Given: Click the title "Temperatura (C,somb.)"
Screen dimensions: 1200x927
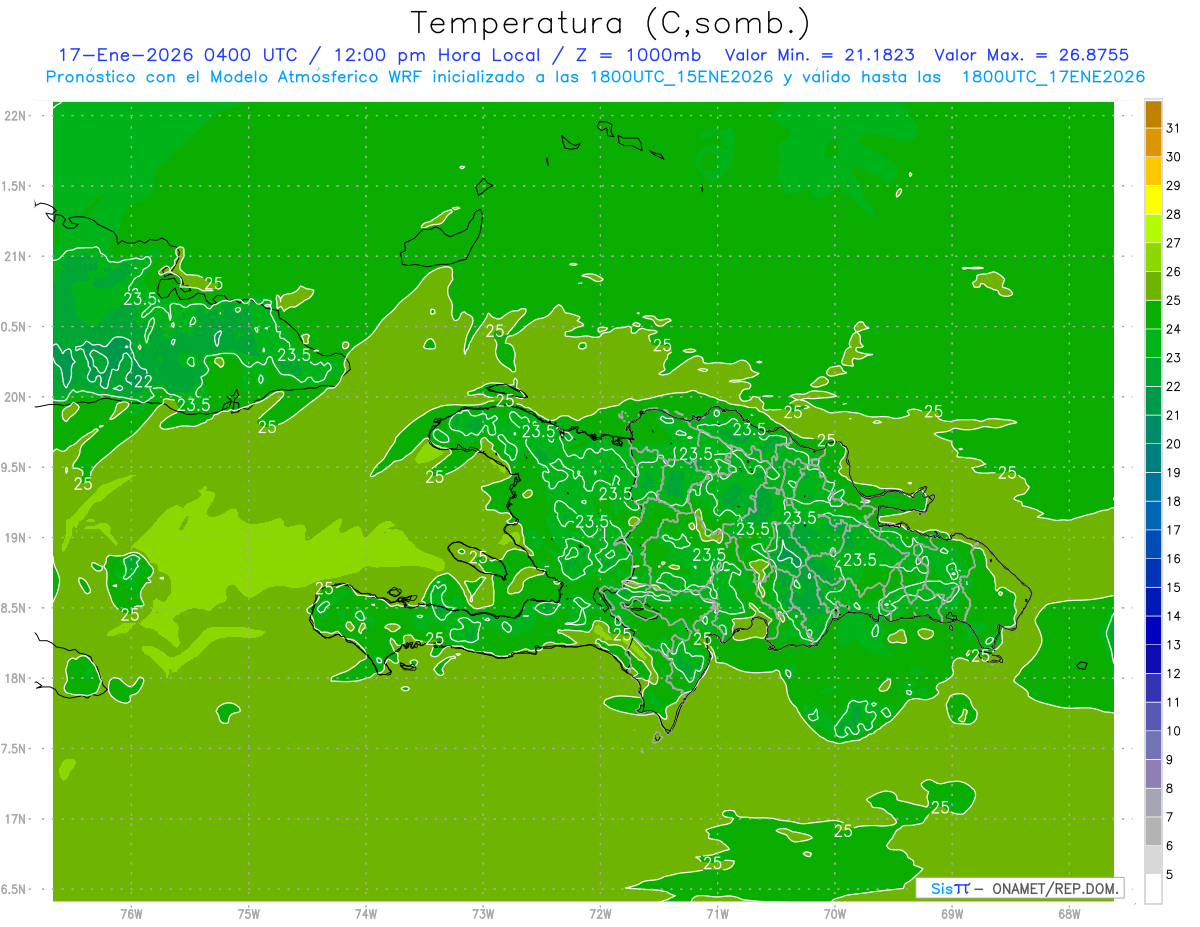Looking at the screenshot, I should pos(610,24).
